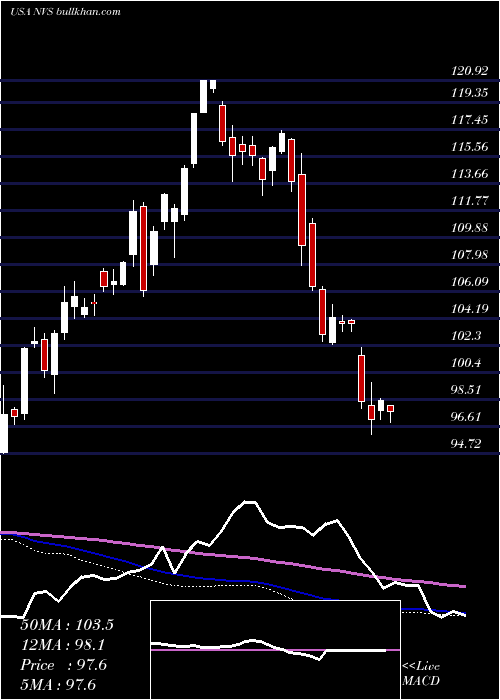Click the 100.4 price level label
This screenshot has width=500, height=700.
click(x=466, y=362)
